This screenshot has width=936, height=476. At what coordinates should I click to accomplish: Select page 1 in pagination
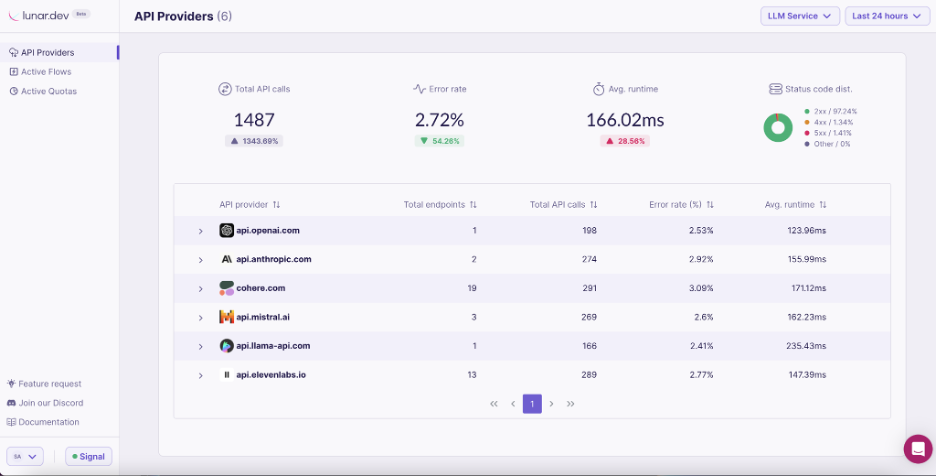[532, 404]
